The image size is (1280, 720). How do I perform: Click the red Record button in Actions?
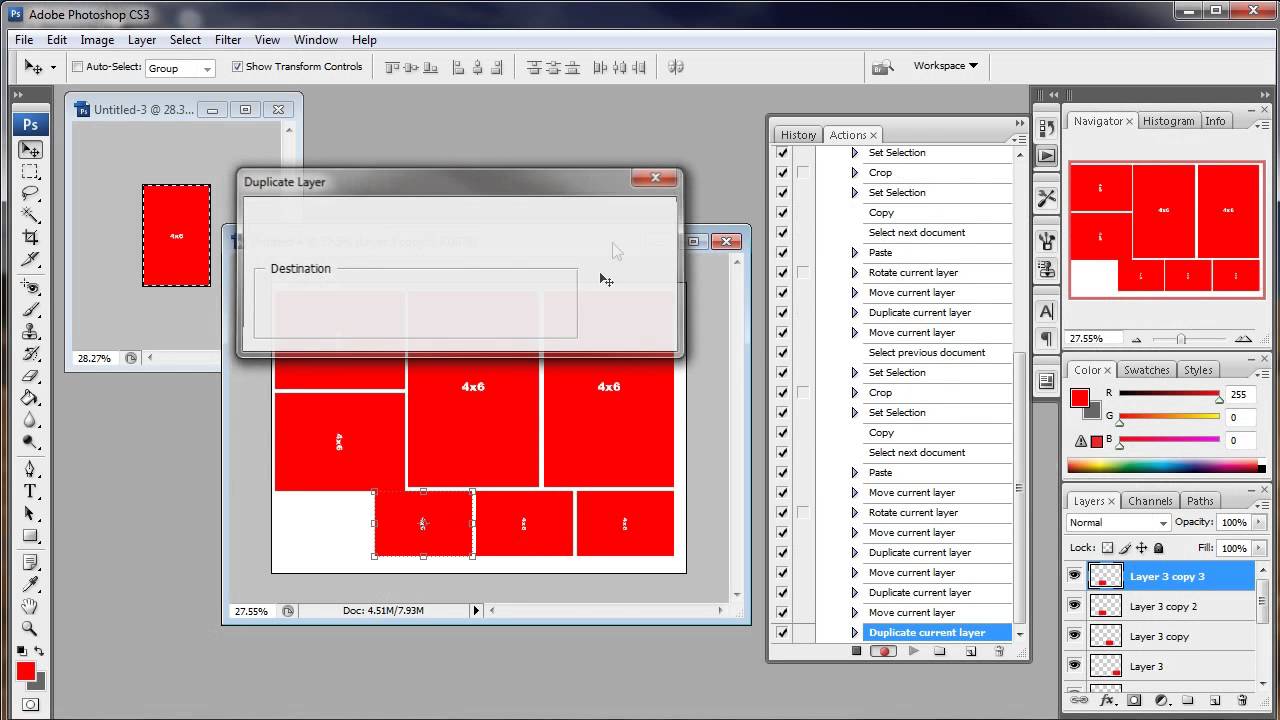coord(883,651)
